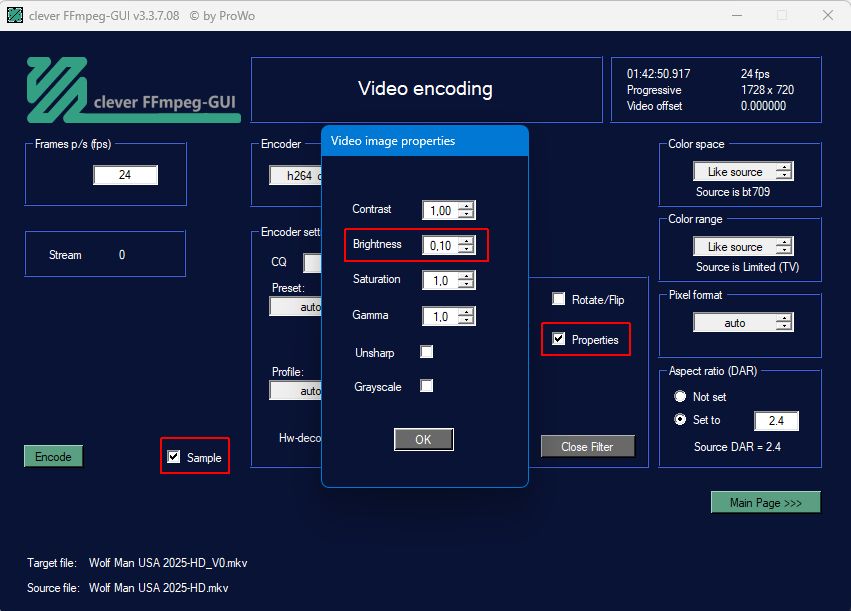
Task: Click the Stream value 0
Action: pos(122,254)
